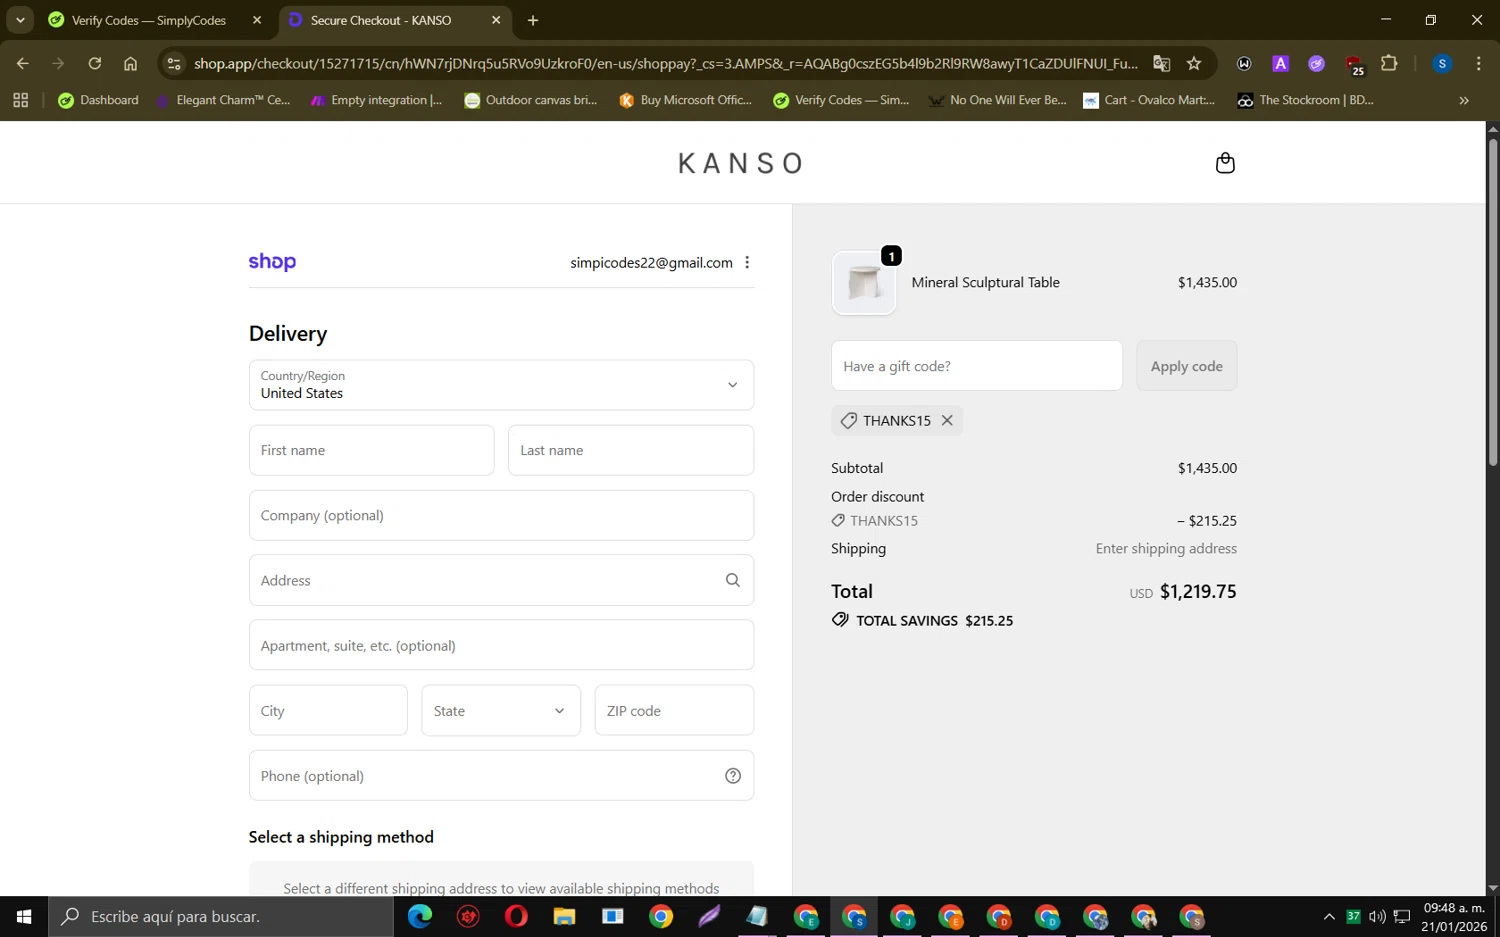The height and width of the screenshot is (937, 1500).
Task: Open the extension with the 25 badge
Action: pos(1354,65)
